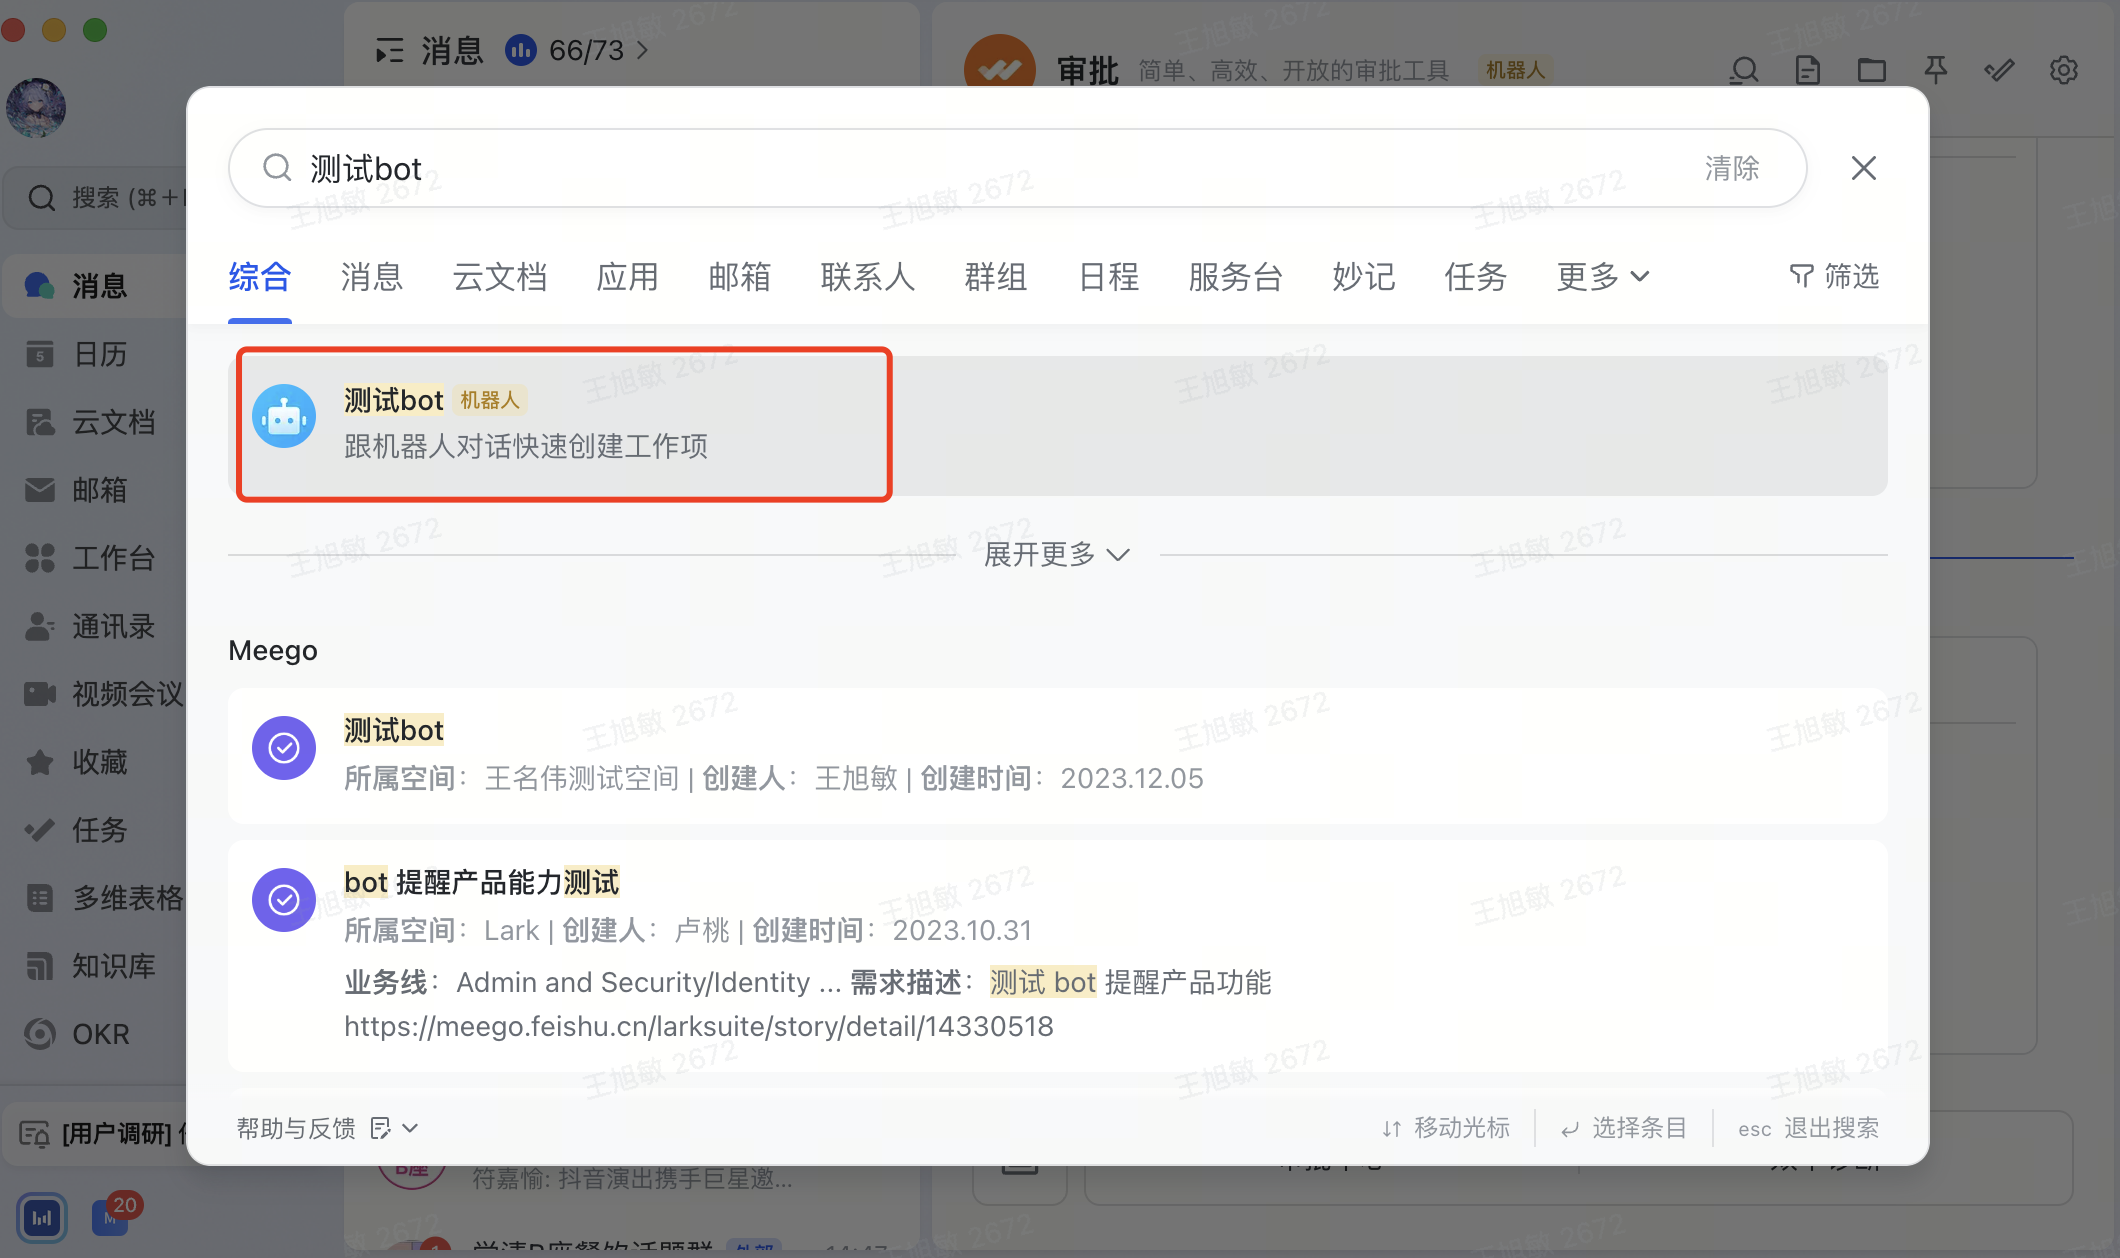This screenshot has width=2120, height=1258.
Task: Open the [用户调研] sidebar entry
Action: pyautogui.click(x=96, y=1134)
